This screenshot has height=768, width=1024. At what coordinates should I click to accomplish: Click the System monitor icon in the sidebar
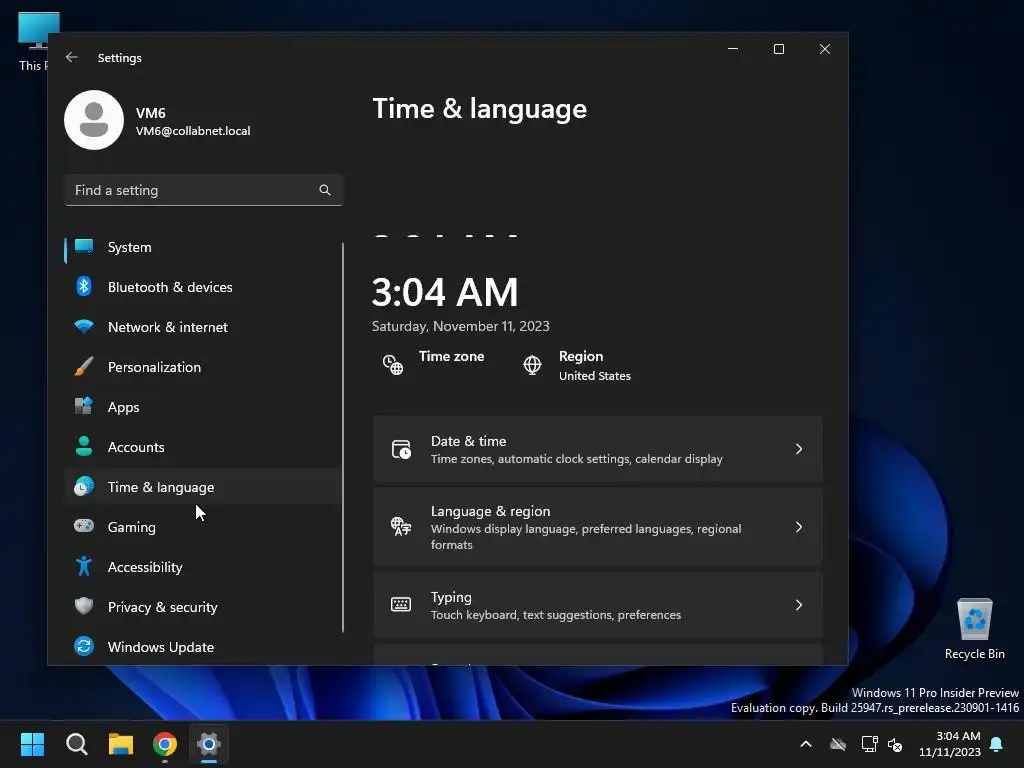[84, 246]
